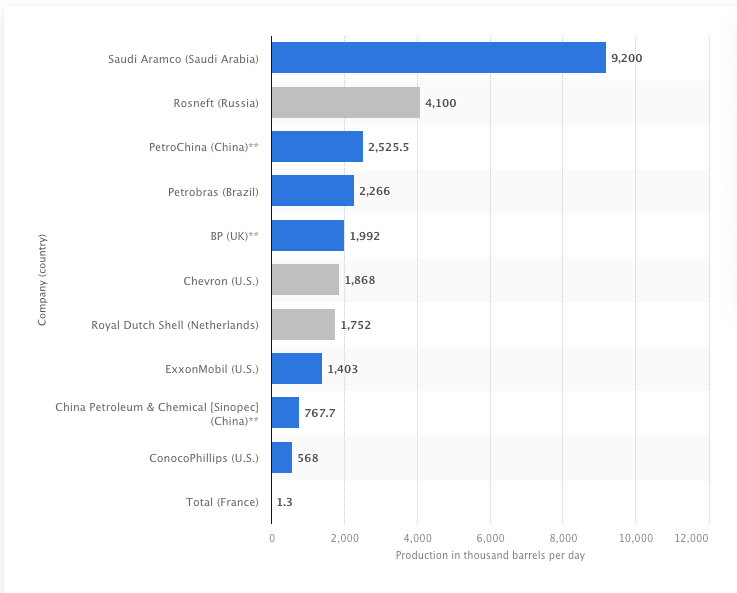Click the value '1,992'
Image resolution: width=737 pixels, height=593 pixels.
365,236
